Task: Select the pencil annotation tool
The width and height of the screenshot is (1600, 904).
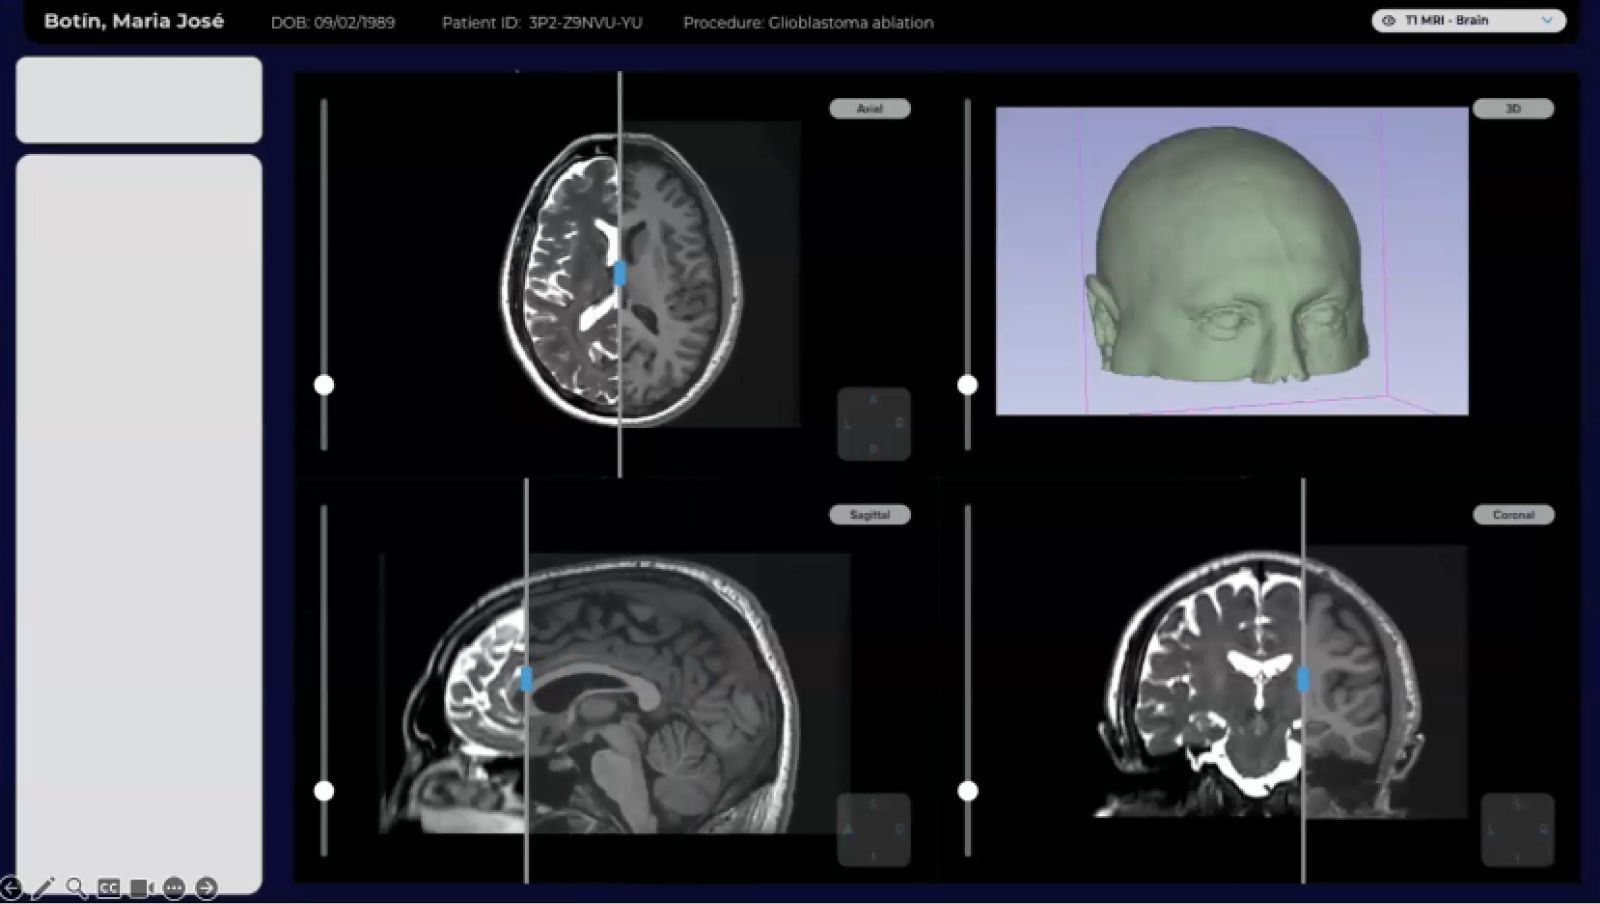Action: [x=42, y=886]
